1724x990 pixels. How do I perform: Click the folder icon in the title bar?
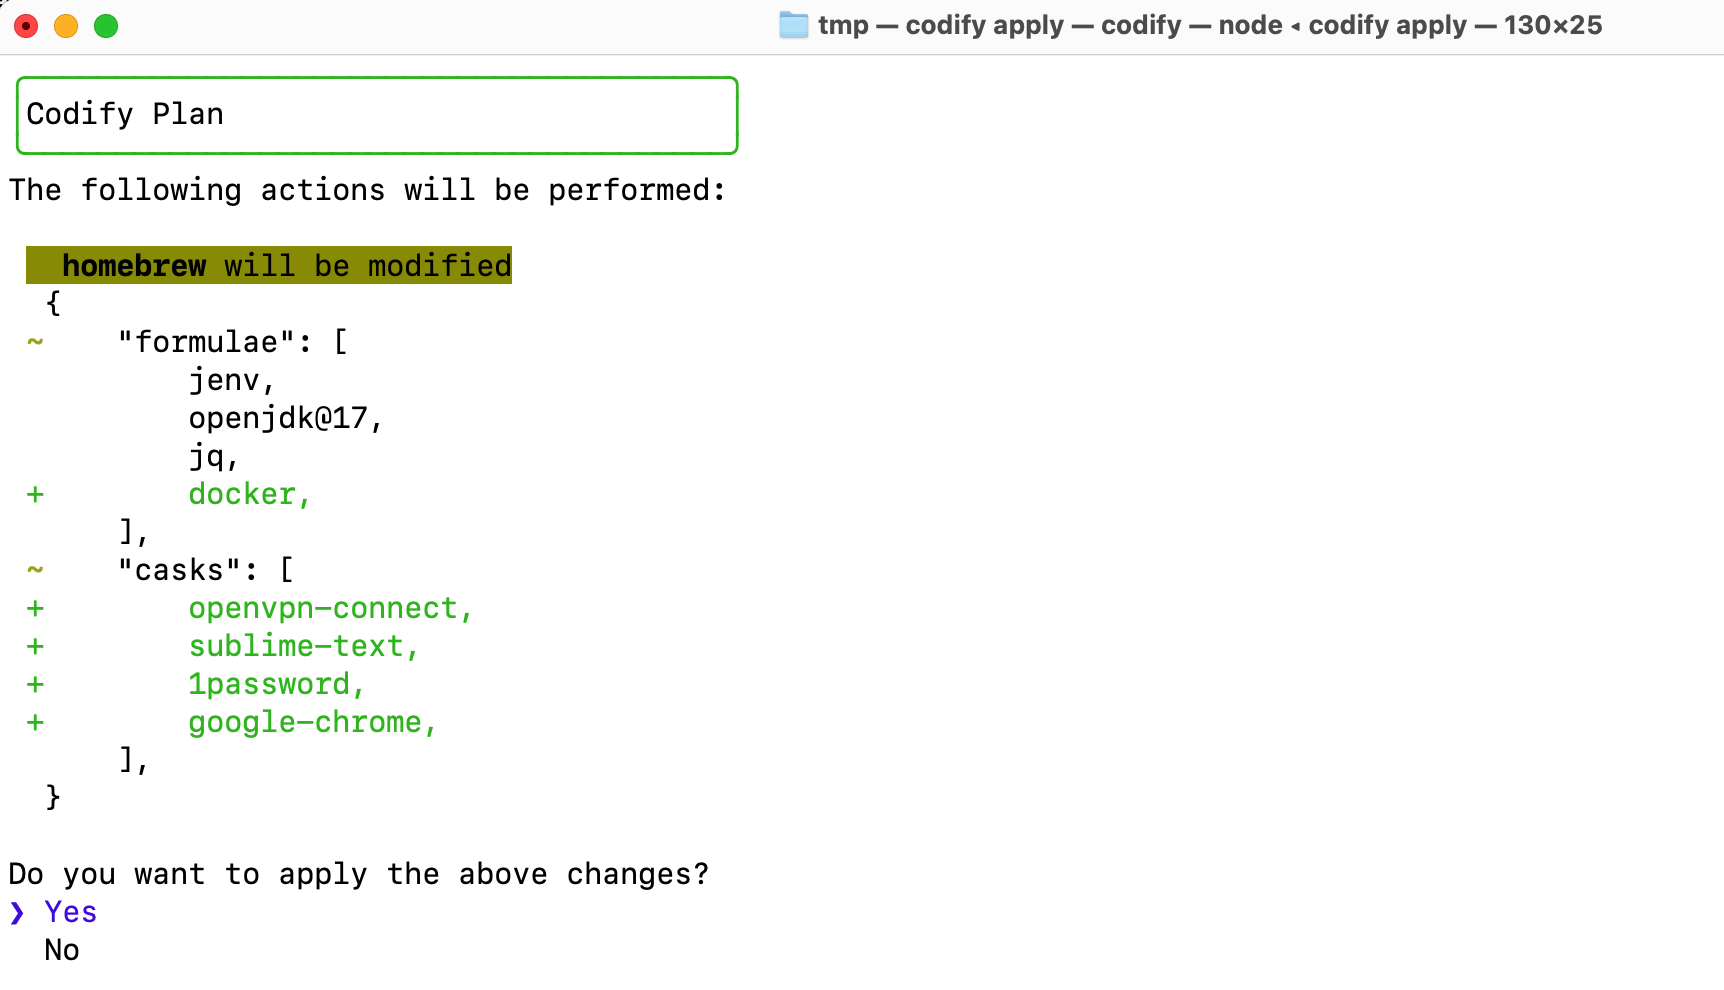793,25
